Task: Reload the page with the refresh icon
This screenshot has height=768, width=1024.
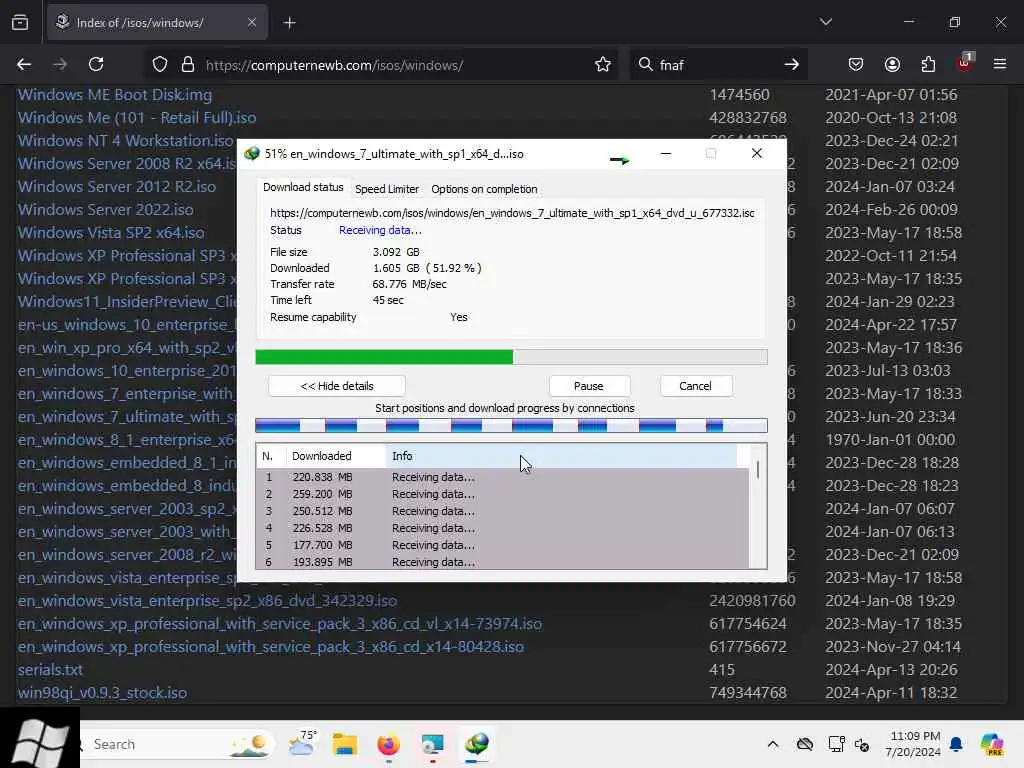Action: 96,64
